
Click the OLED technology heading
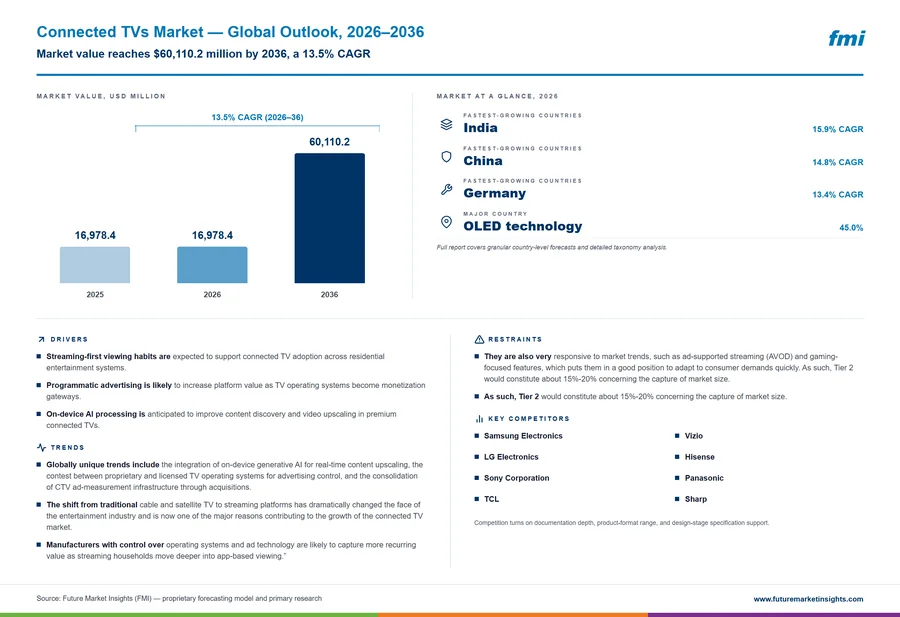523,226
